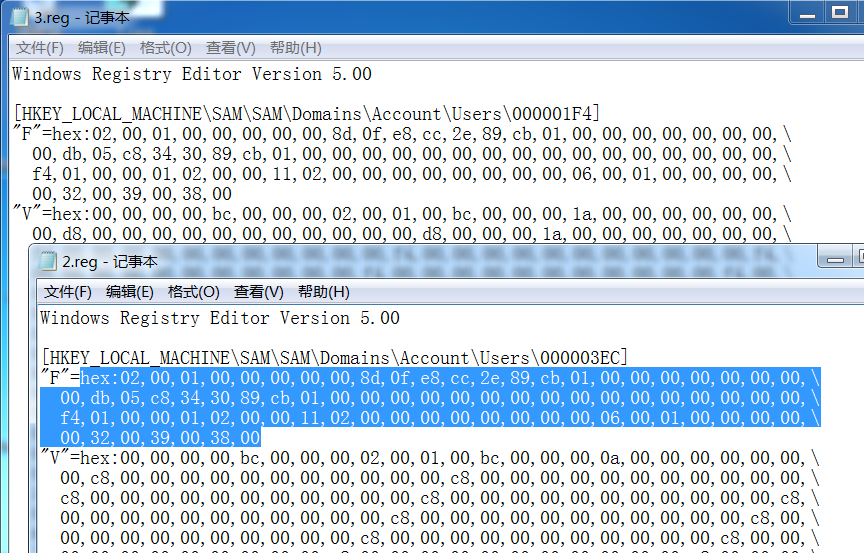The image size is (864, 553).
Task: Maximize the 3.reg Notepad window
Action: (840, 13)
